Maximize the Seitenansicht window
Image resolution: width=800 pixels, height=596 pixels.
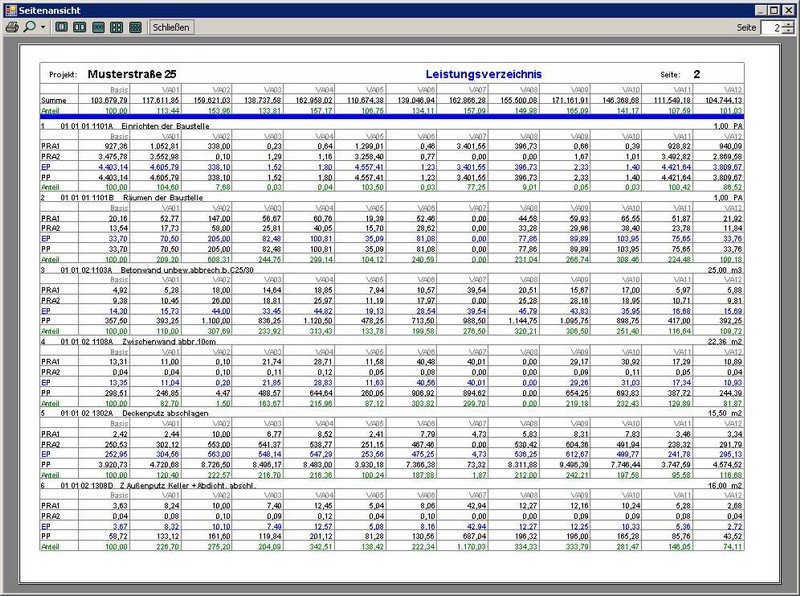(774, 8)
